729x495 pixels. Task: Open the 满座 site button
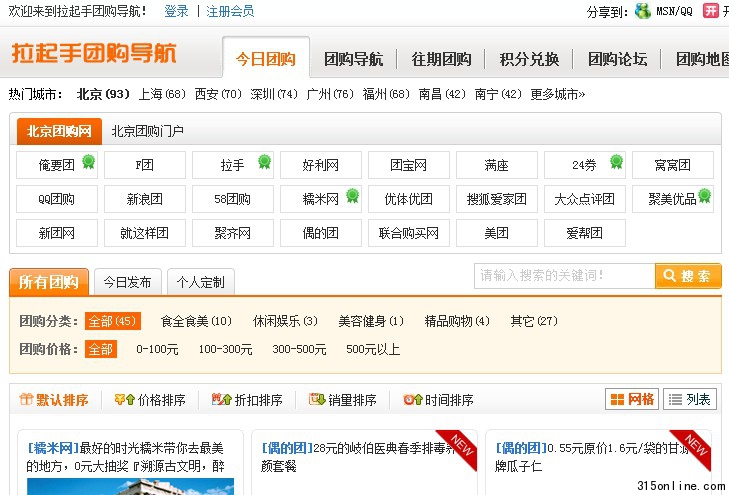(x=497, y=165)
